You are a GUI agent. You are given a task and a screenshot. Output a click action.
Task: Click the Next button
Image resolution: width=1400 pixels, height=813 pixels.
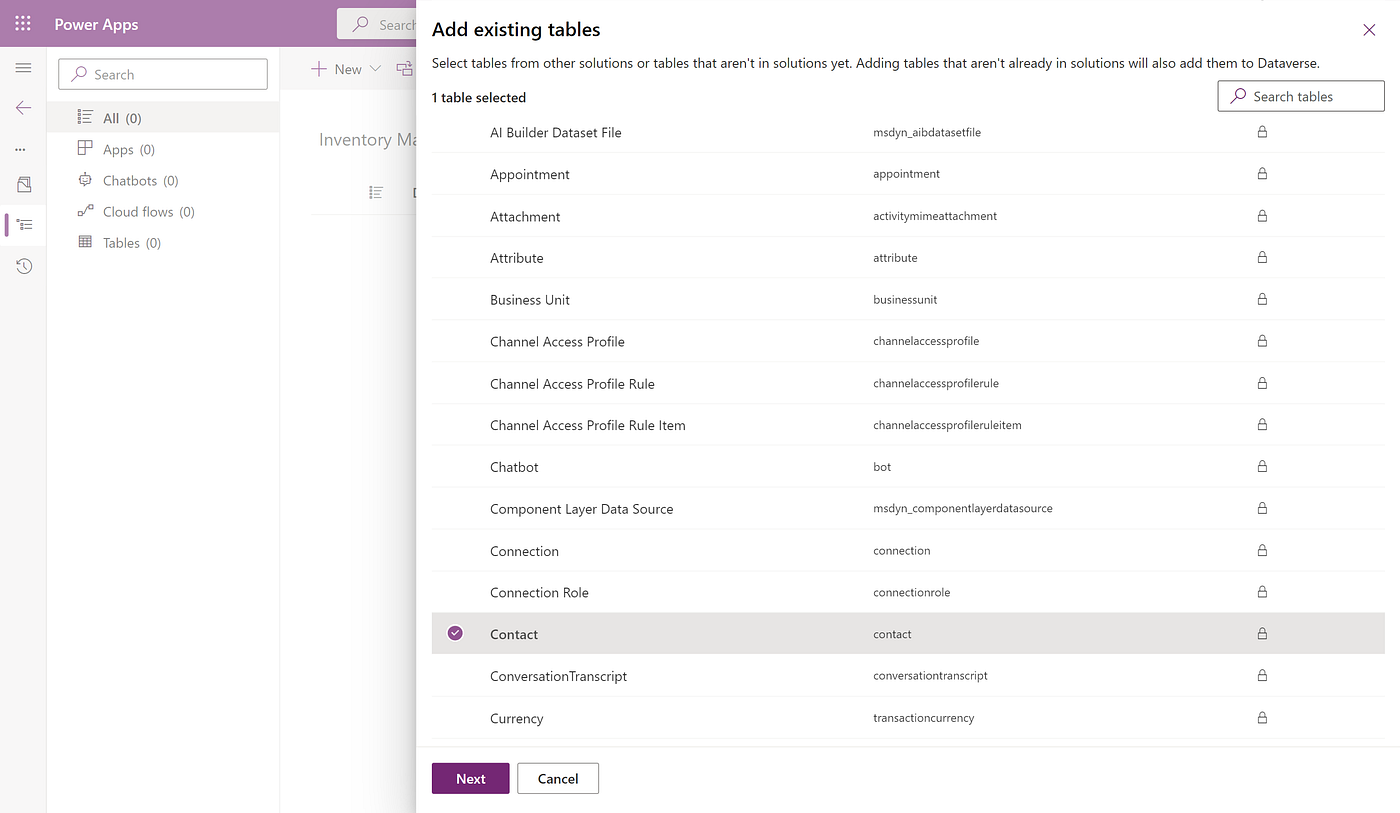coord(470,778)
